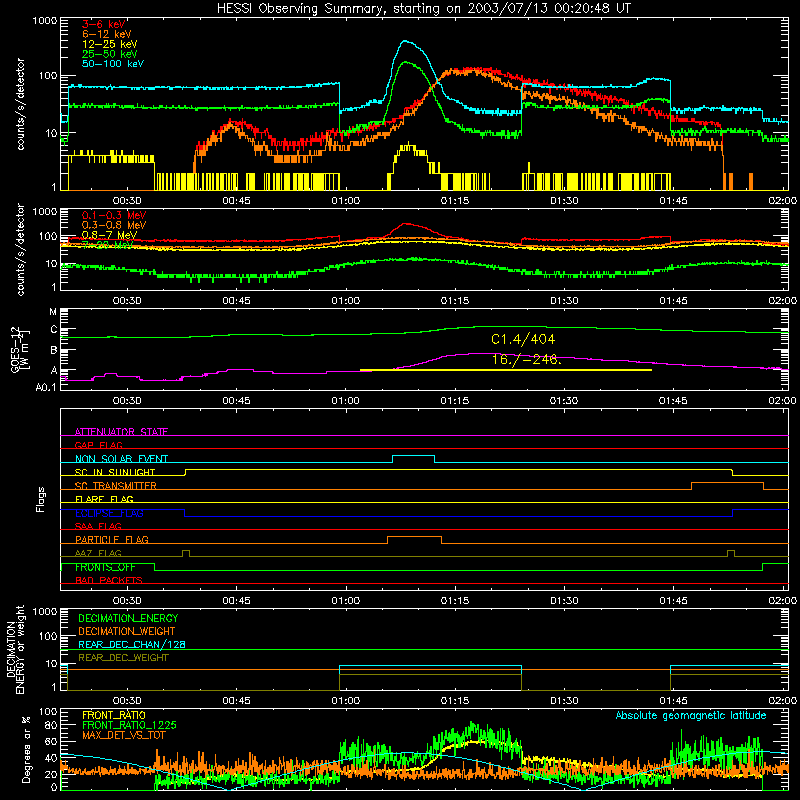Click counts/s/detector axis title of MeV panel

point(20,250)
